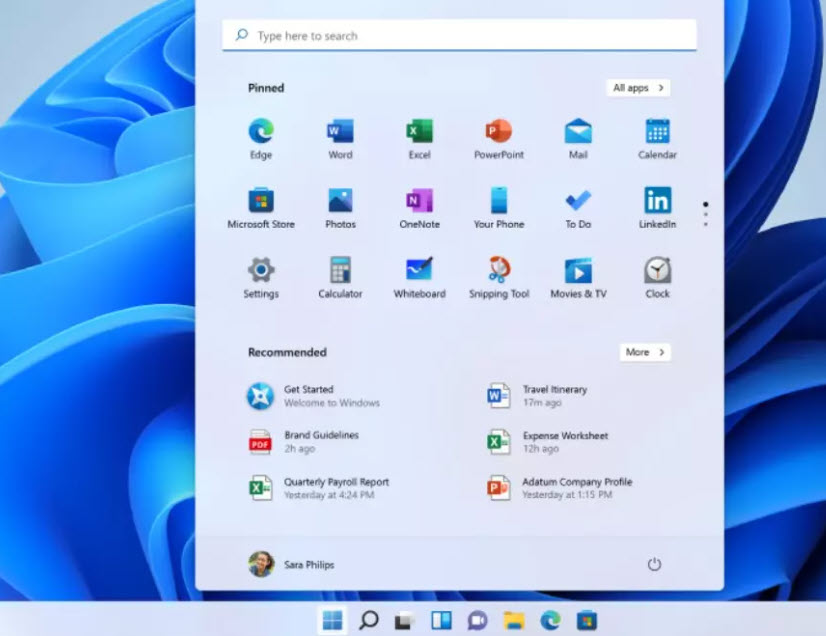This screenshot has width=826, height=636.
Task: Open the Calendar app
Action: click(x=657, y=139)
